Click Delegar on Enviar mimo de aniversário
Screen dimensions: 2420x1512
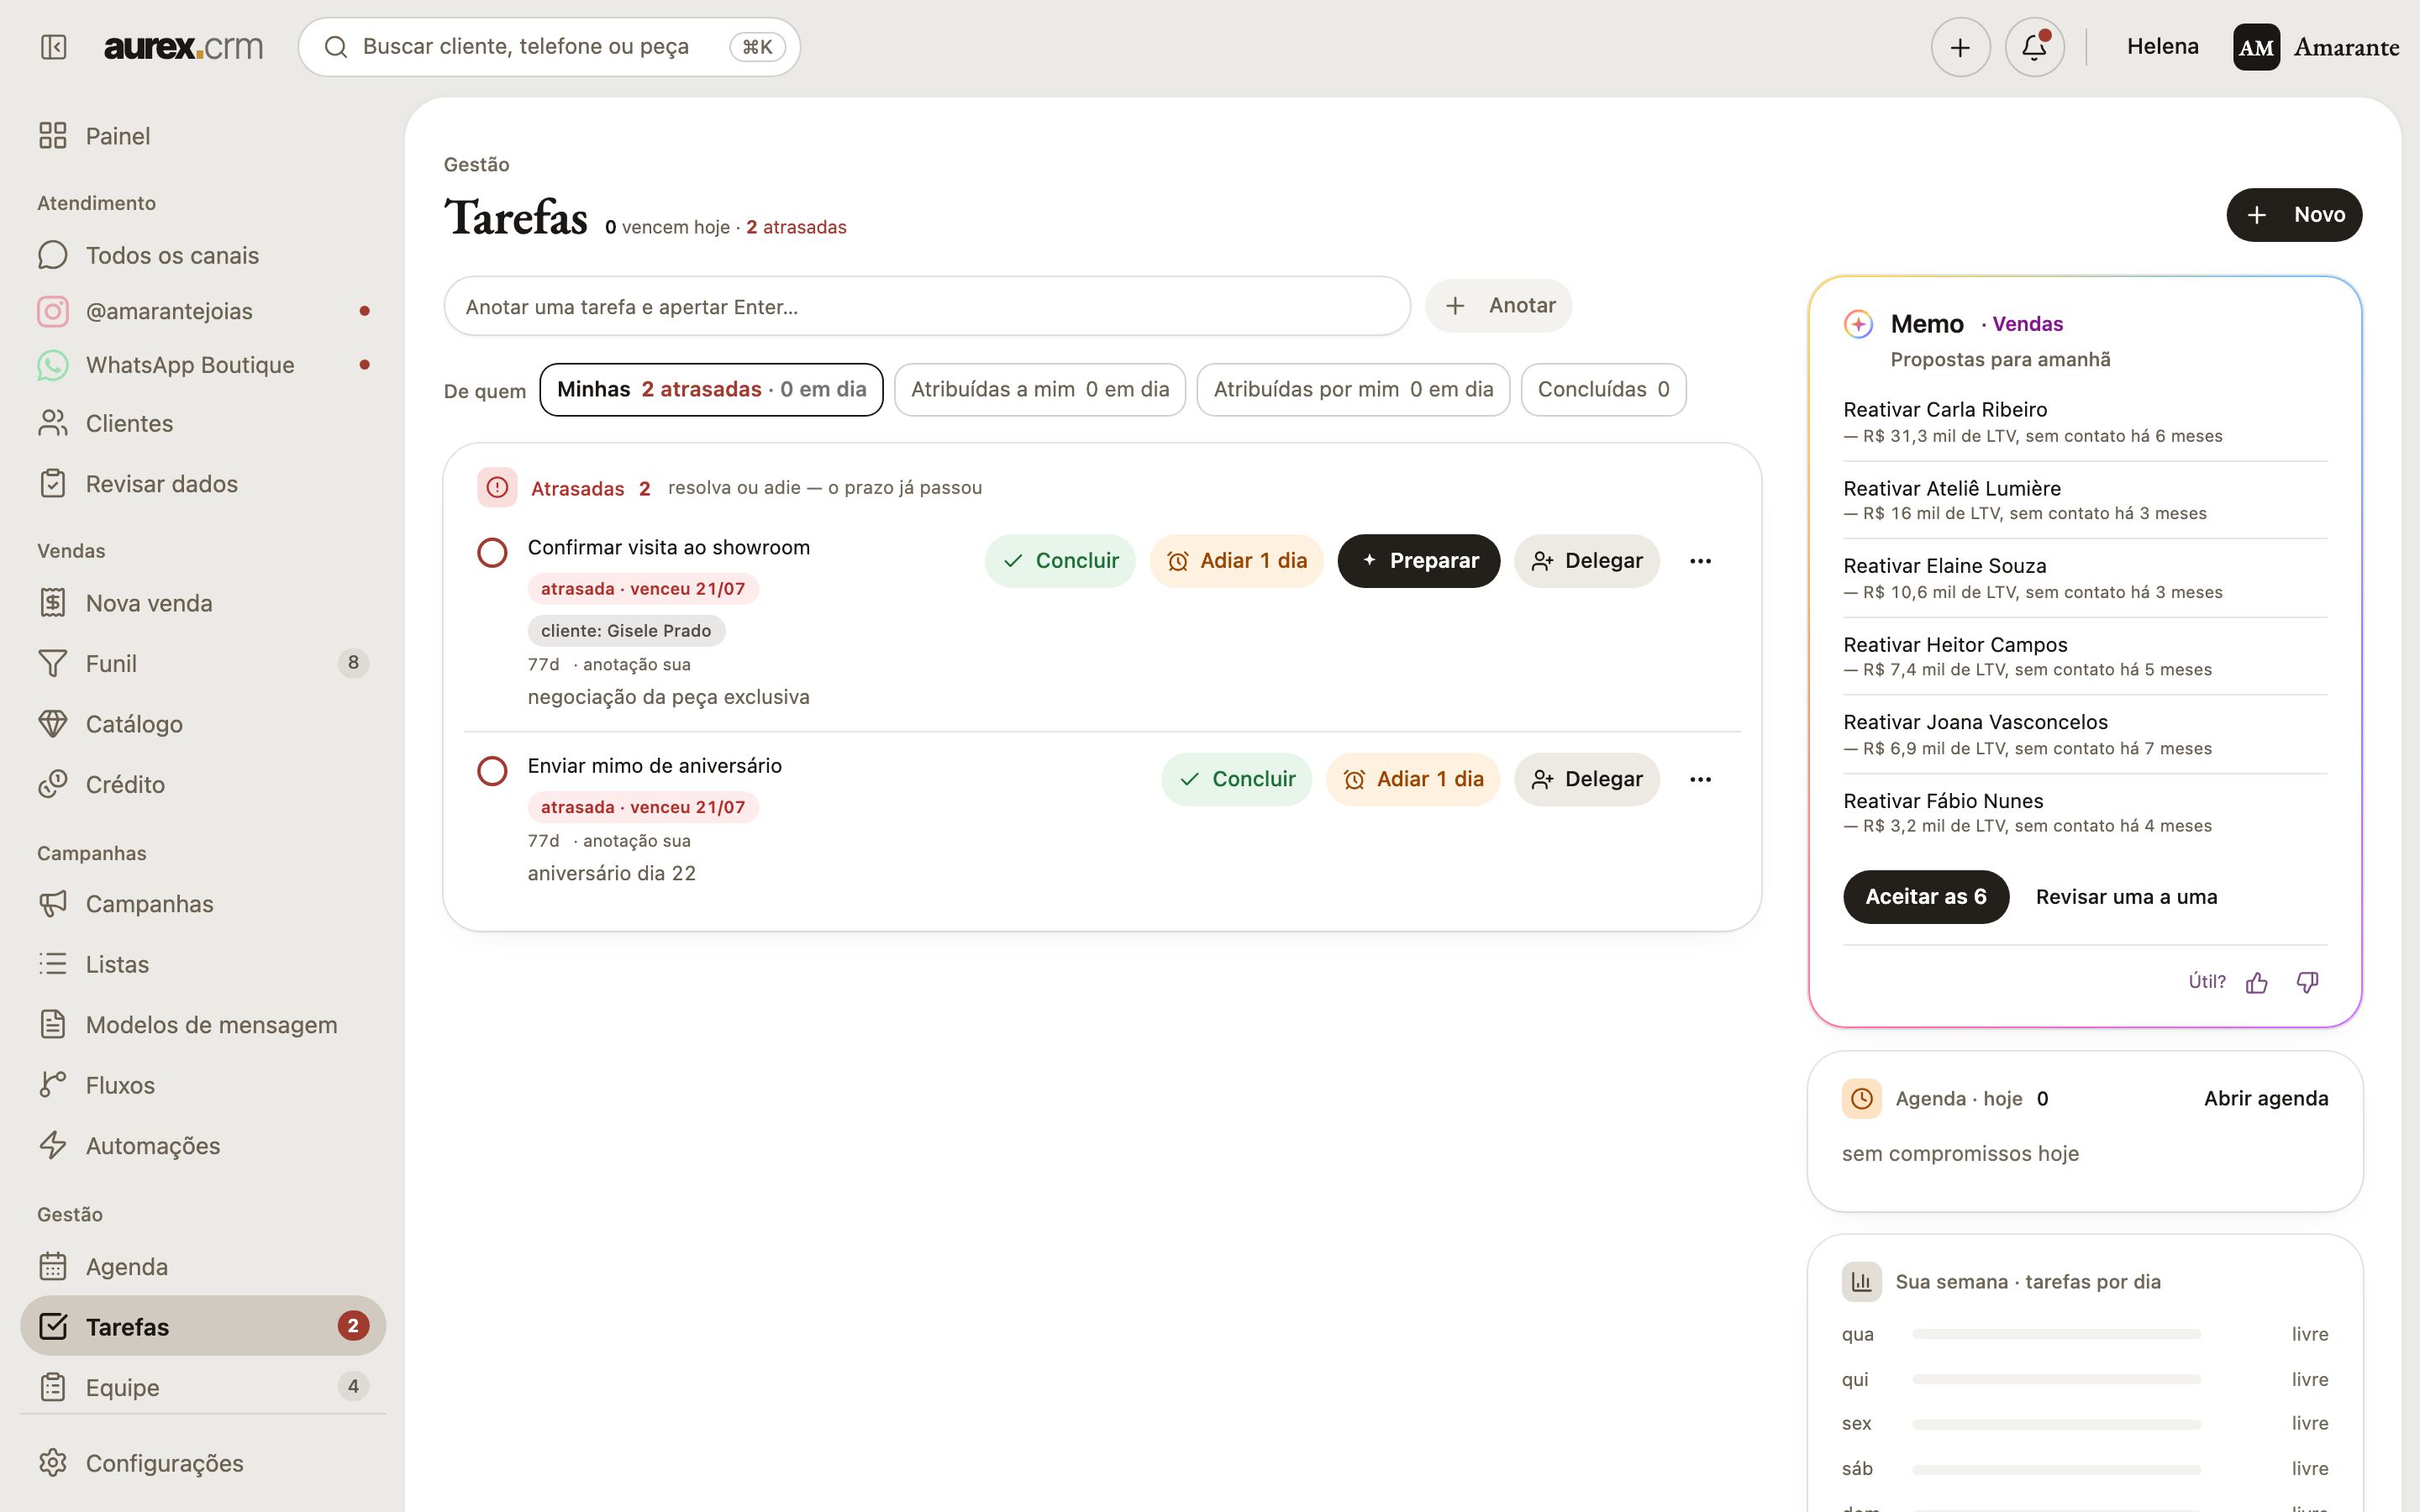(1587, 779)
